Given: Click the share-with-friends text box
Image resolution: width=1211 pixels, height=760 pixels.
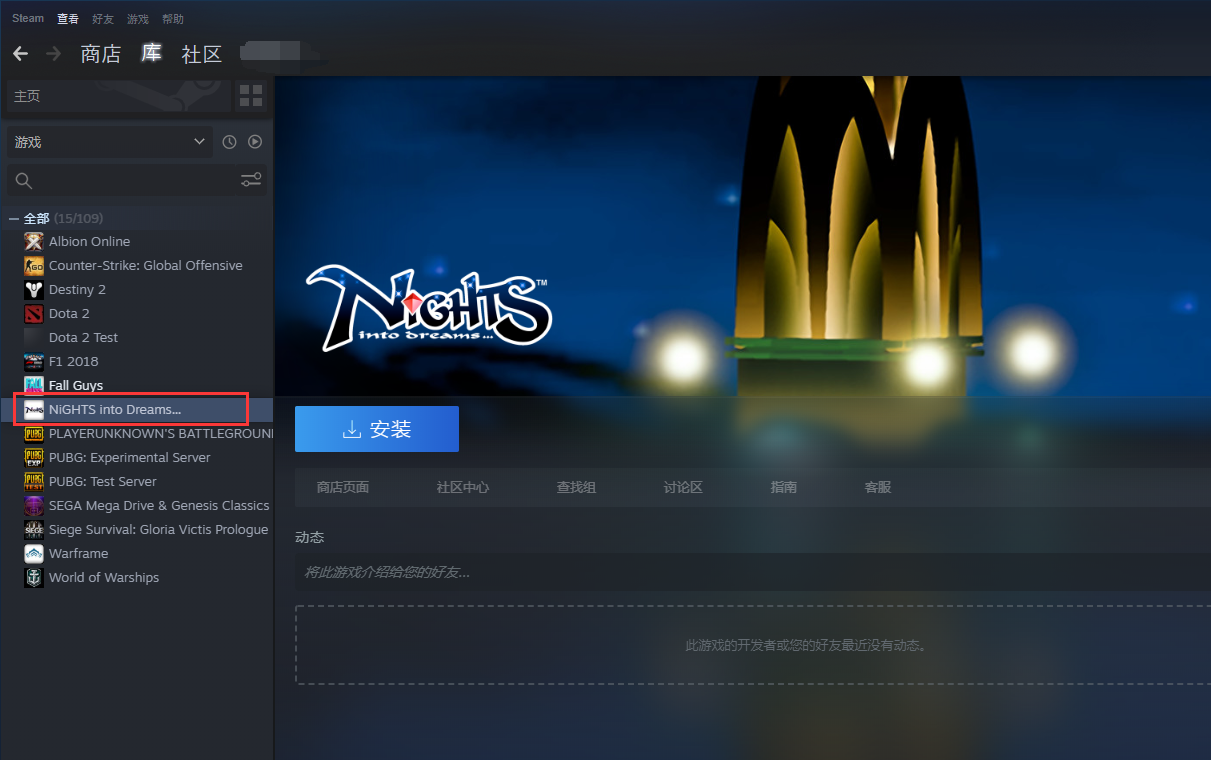Looking at the screenshot, I should point(753,572).
